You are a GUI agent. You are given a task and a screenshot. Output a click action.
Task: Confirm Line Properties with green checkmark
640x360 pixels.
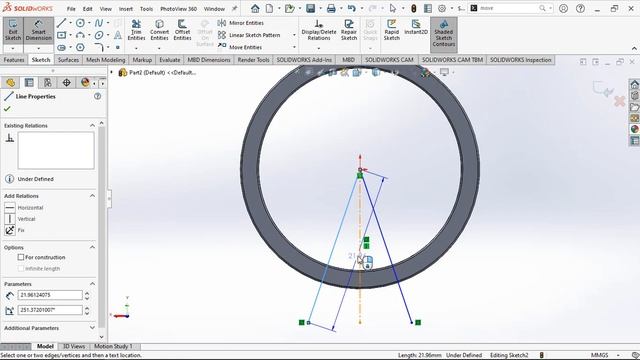pos(7,109)
